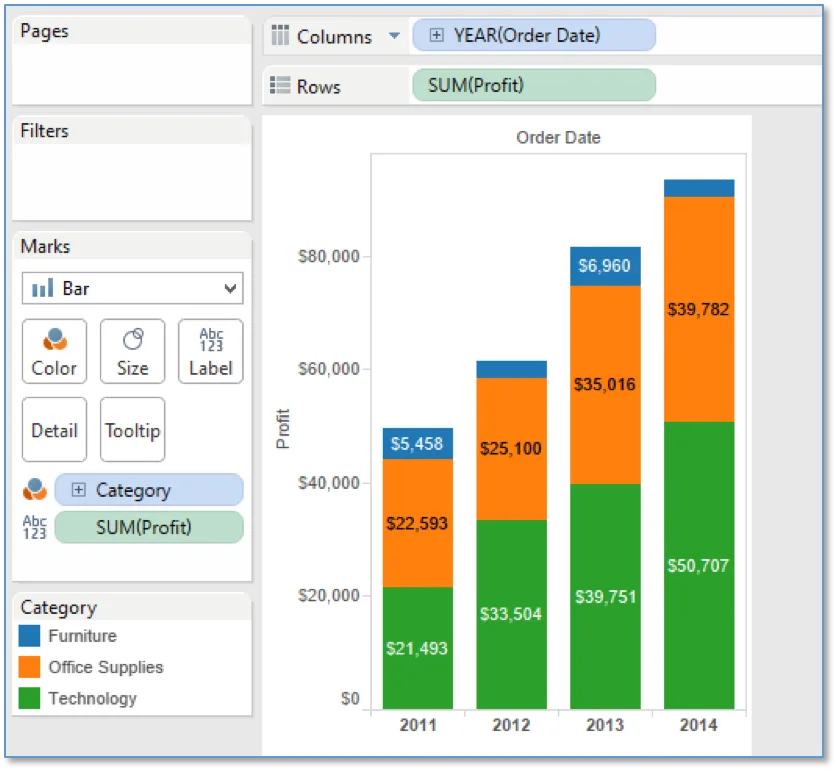Select the Technology legend label
This screenshot has width=837, height=771.
(x=92, y=698)
